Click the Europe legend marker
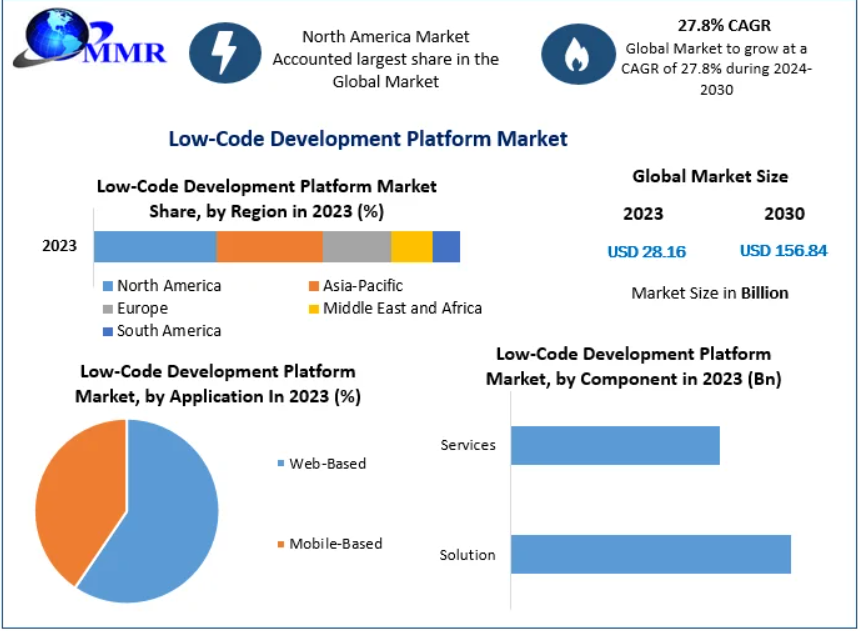Viewport: 860px width, 631px height. pos(108,309)
